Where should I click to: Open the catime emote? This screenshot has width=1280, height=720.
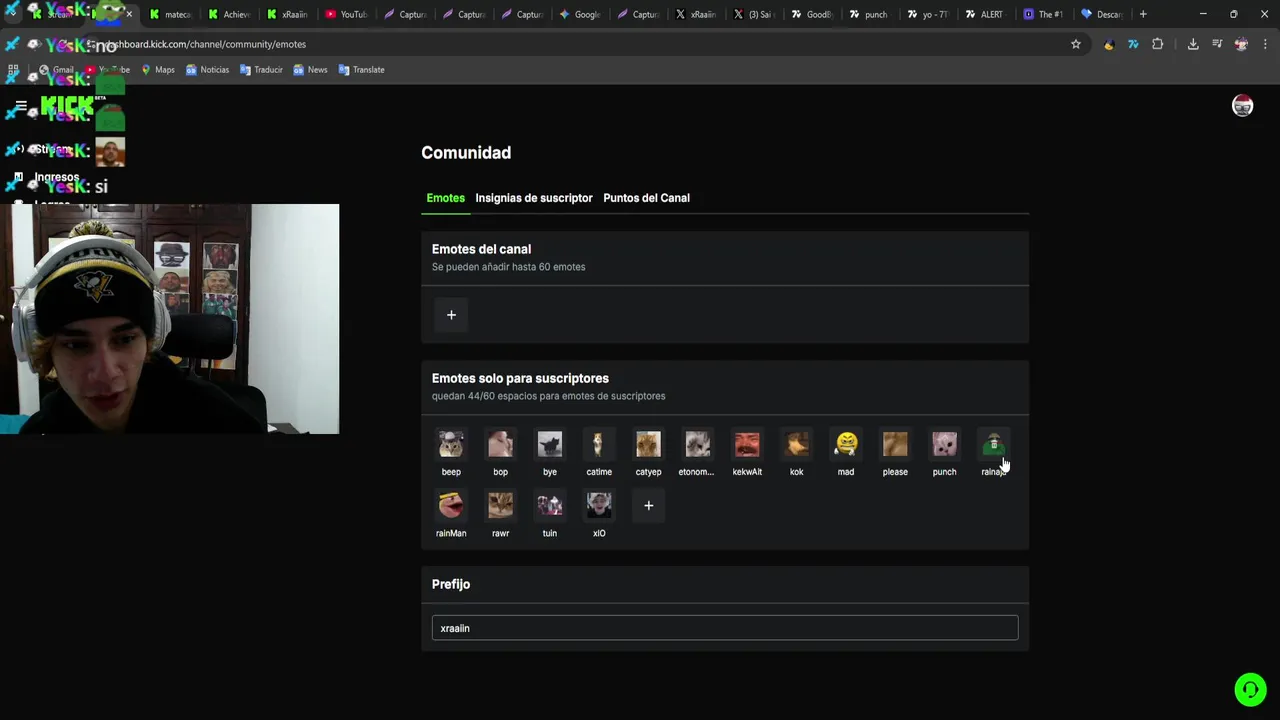[x=599, y=444]
